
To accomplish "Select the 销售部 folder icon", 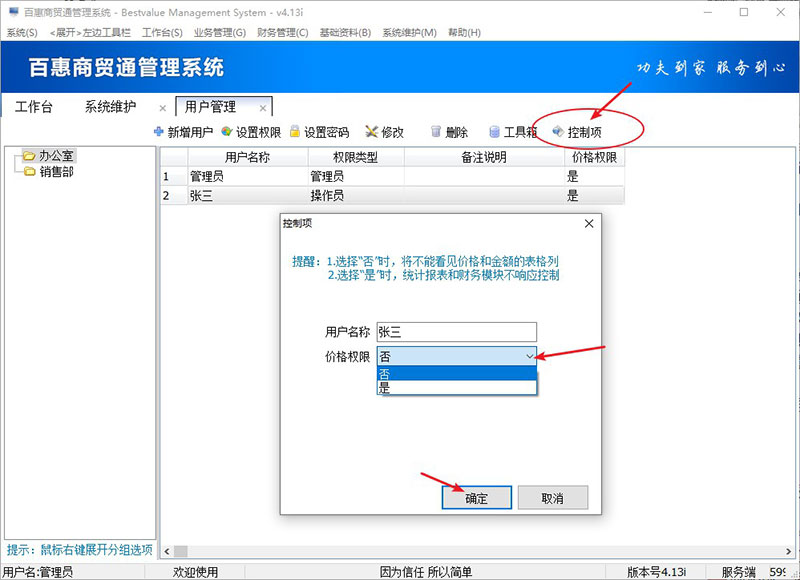I will point(30,171).
